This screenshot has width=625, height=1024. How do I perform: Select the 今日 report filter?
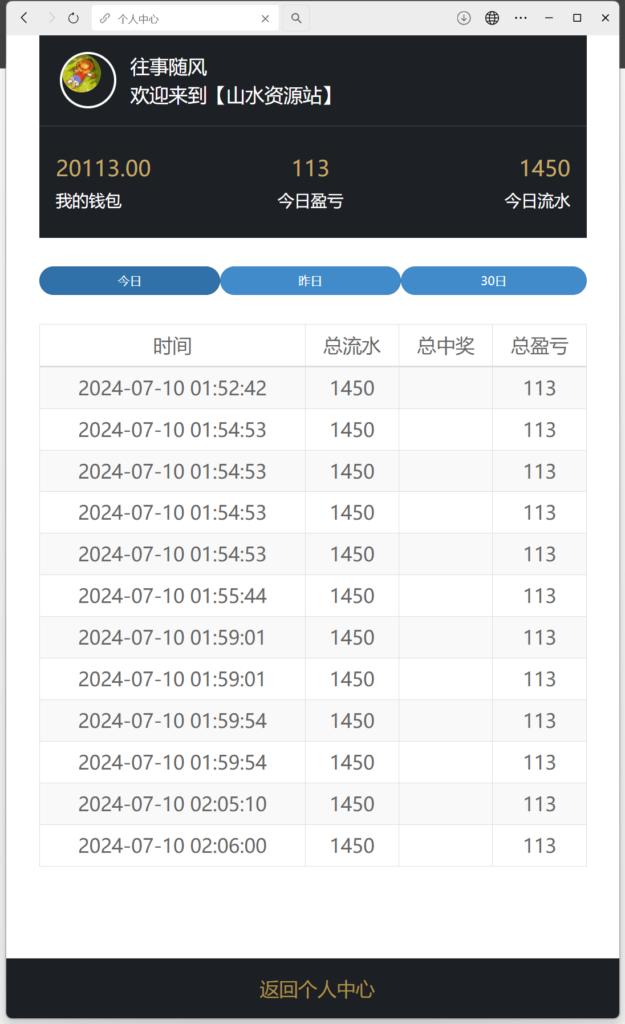click(129, 281)
